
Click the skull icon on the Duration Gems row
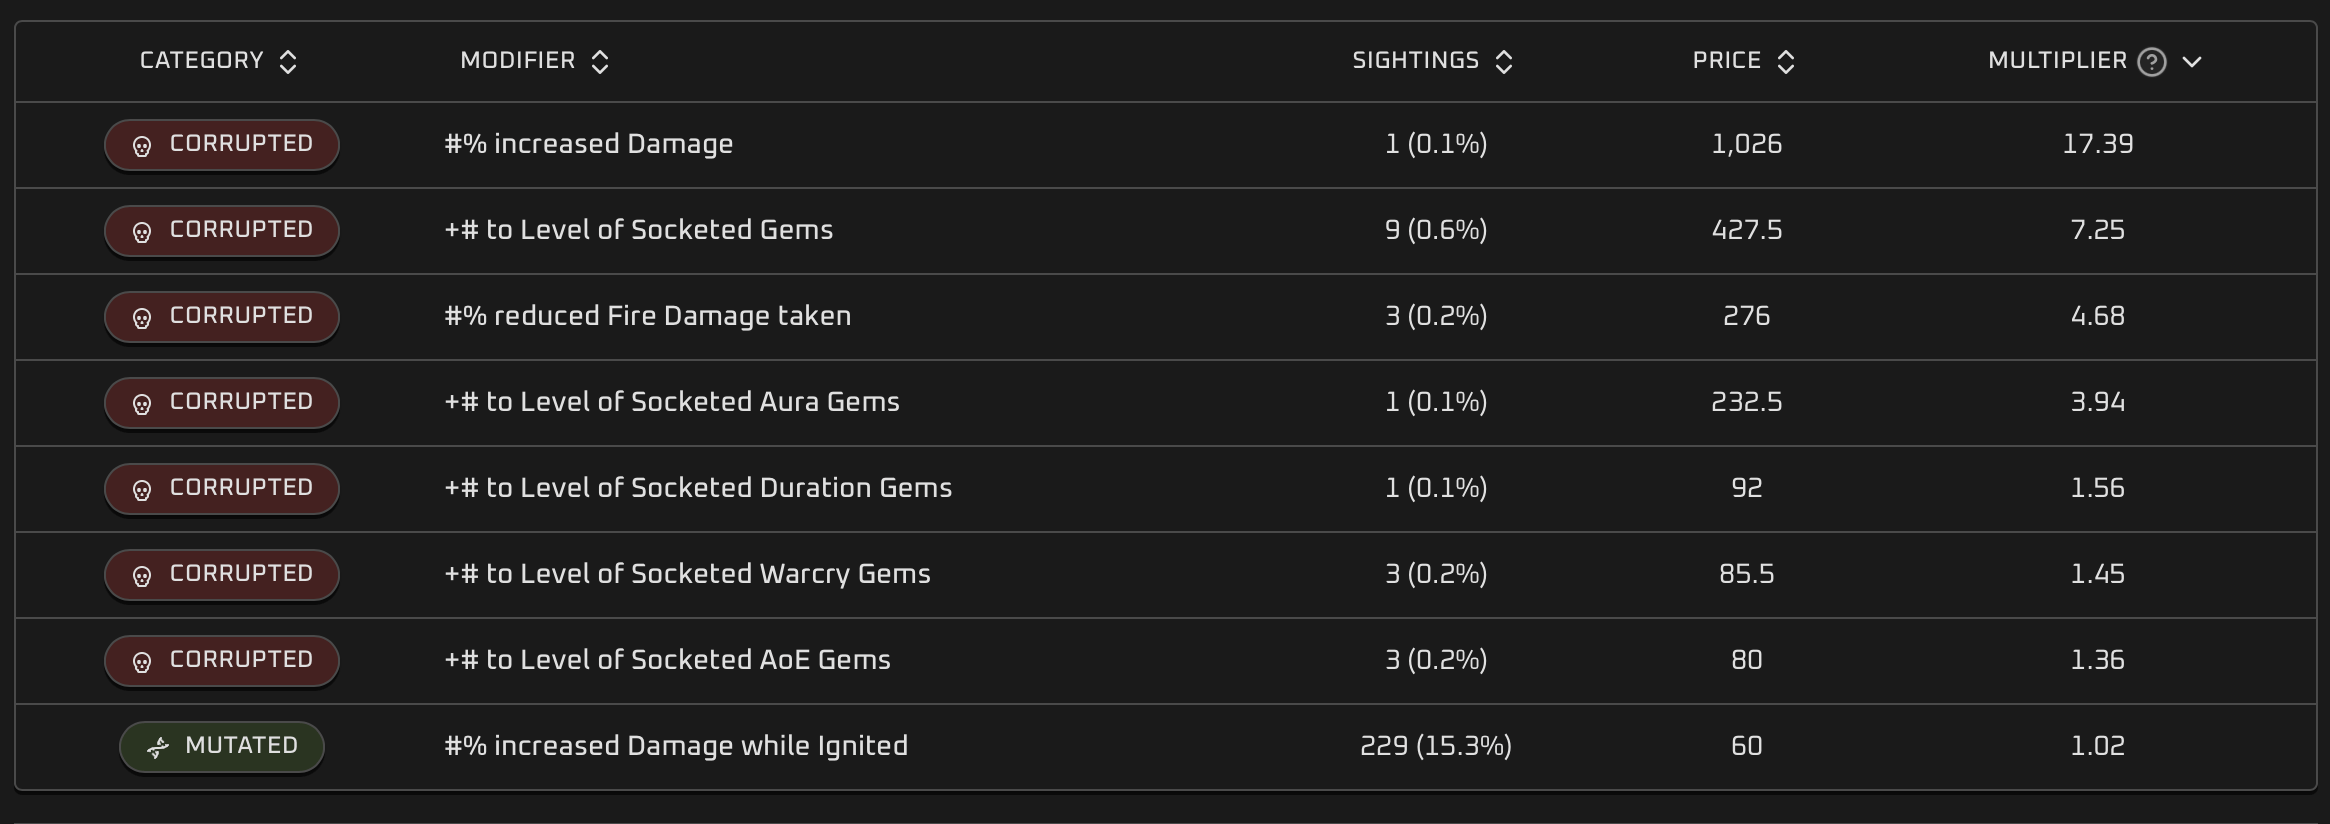[x=144, y=488]
